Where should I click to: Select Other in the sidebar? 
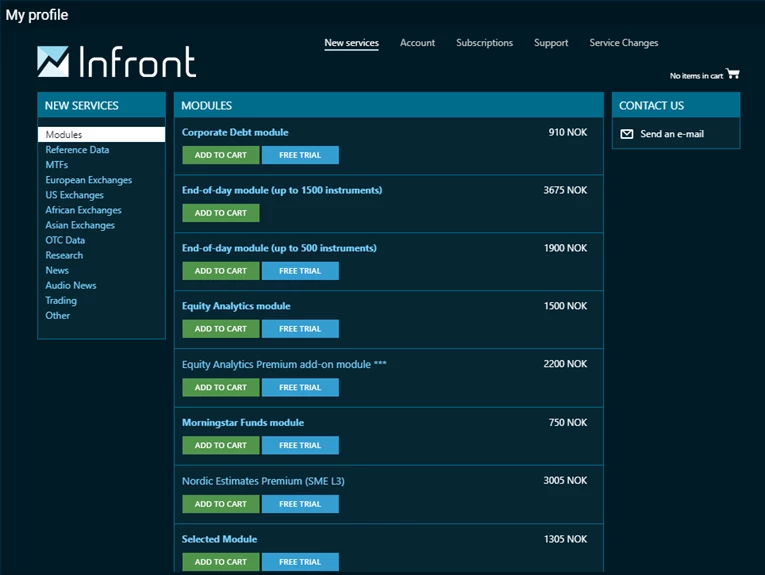click(58, 316)
